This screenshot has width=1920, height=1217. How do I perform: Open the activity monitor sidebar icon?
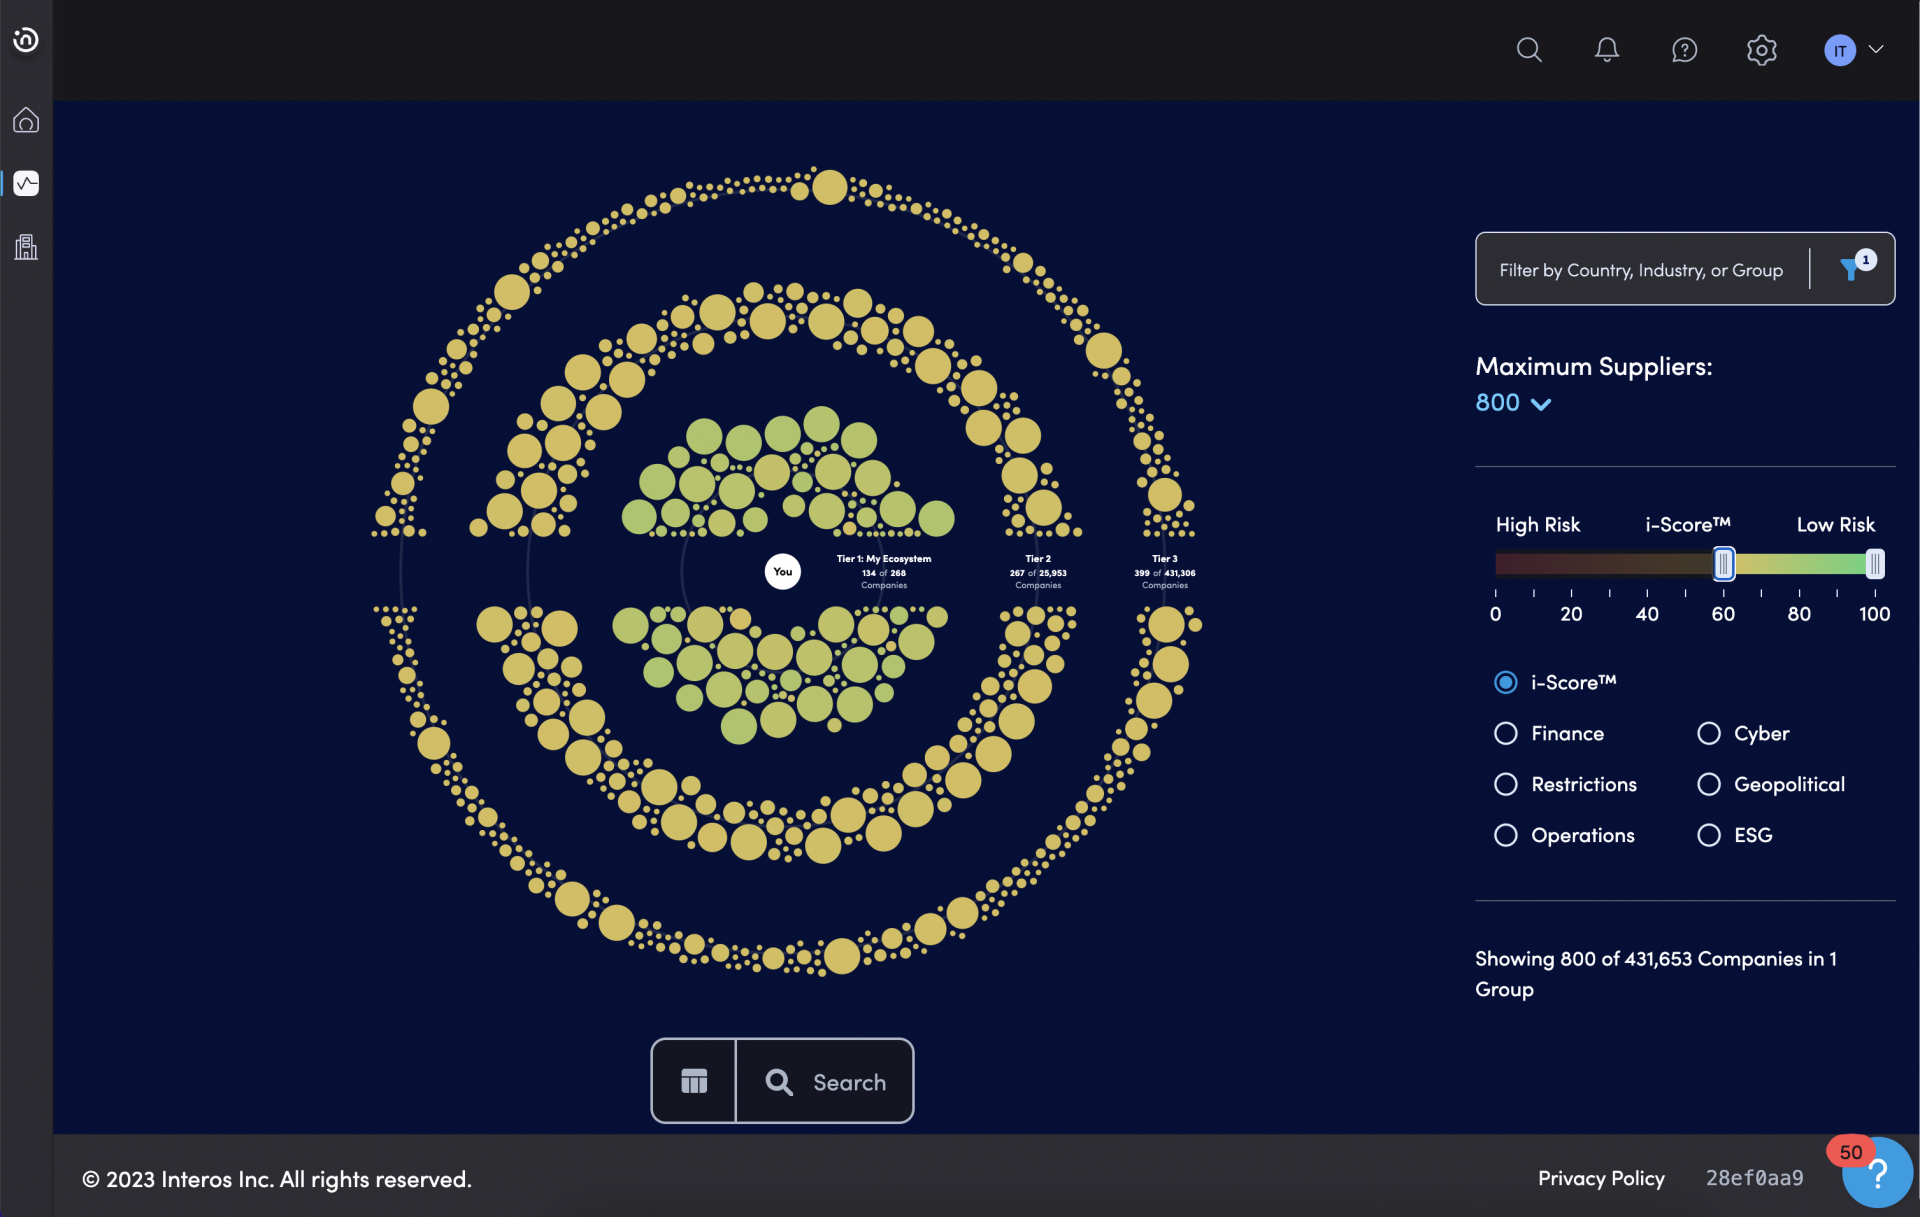(26, 183)
